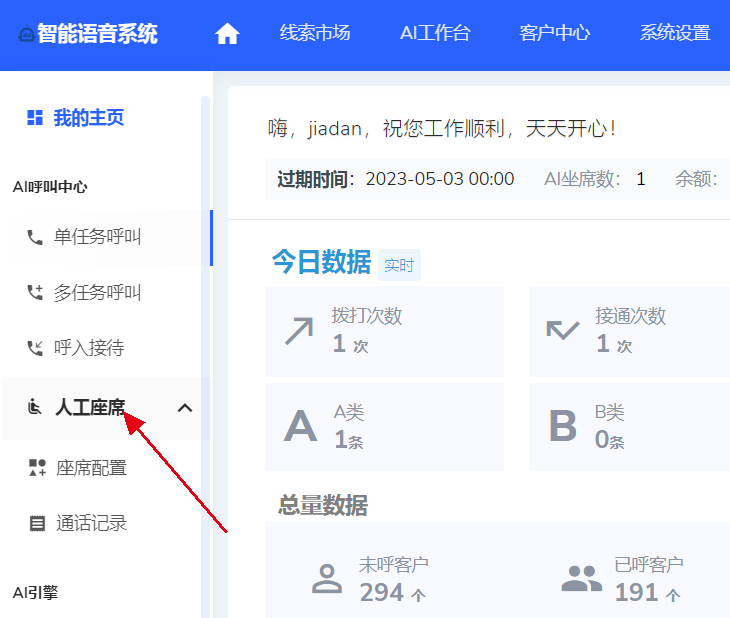Click the 过期时间 date 2023-05-03 00:00
Image resolution: width=730 pixels, height=618 pixels.
[x=439, y=179]
